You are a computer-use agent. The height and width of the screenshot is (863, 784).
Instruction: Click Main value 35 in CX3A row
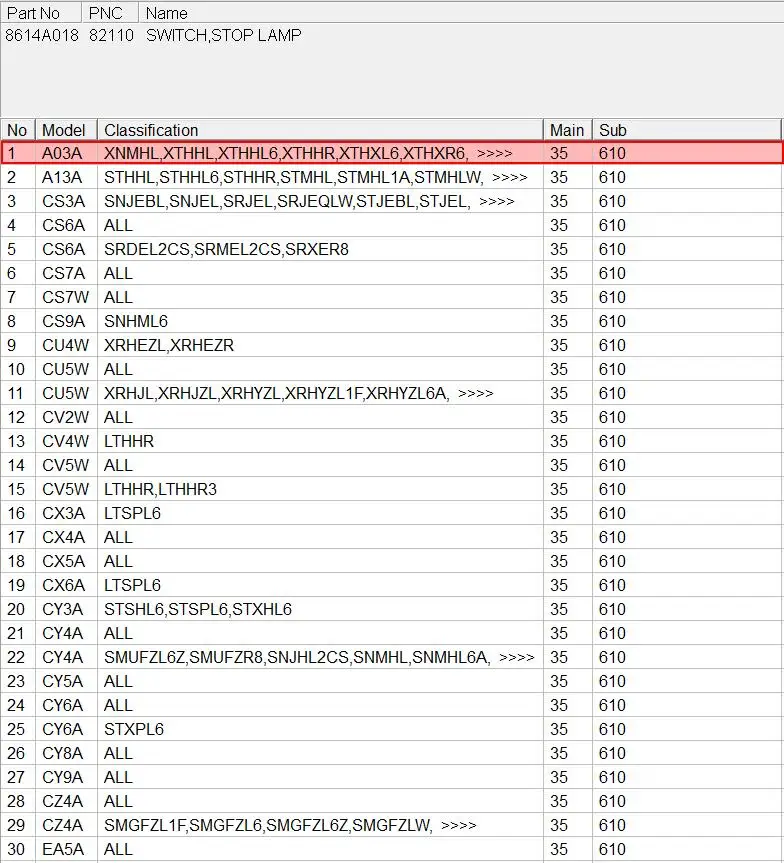point(558,514)
